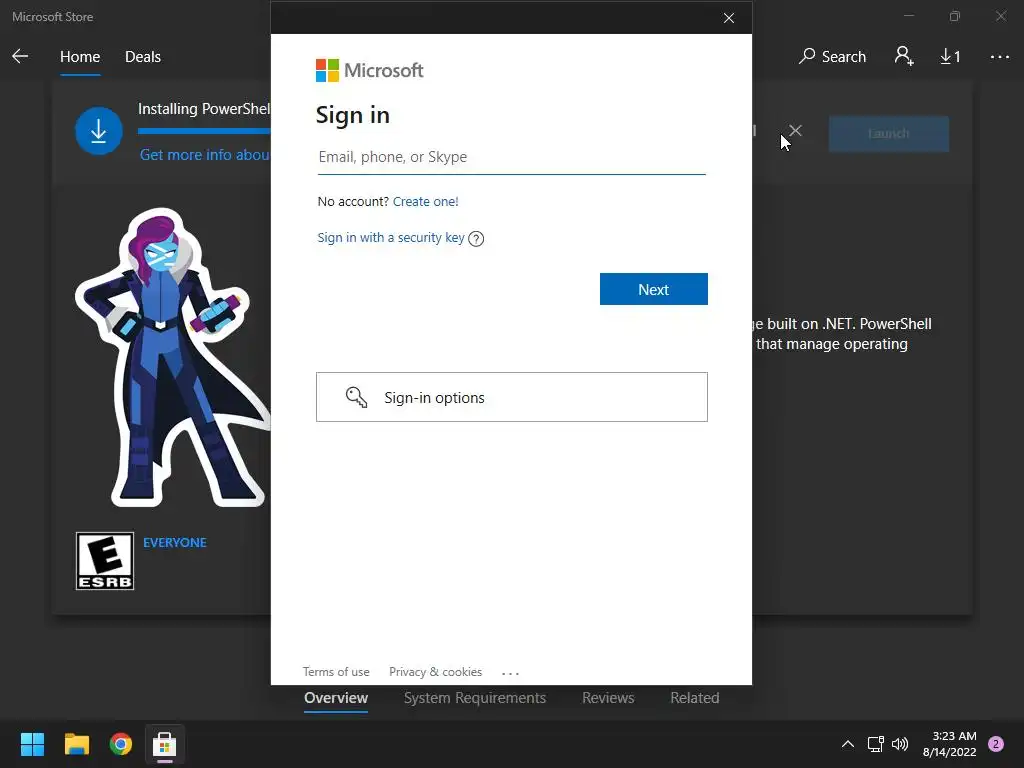This screenshot has height=768, width=1024.
Task: Open the Home tab in Microsoft Store
Action: point(80,57)
